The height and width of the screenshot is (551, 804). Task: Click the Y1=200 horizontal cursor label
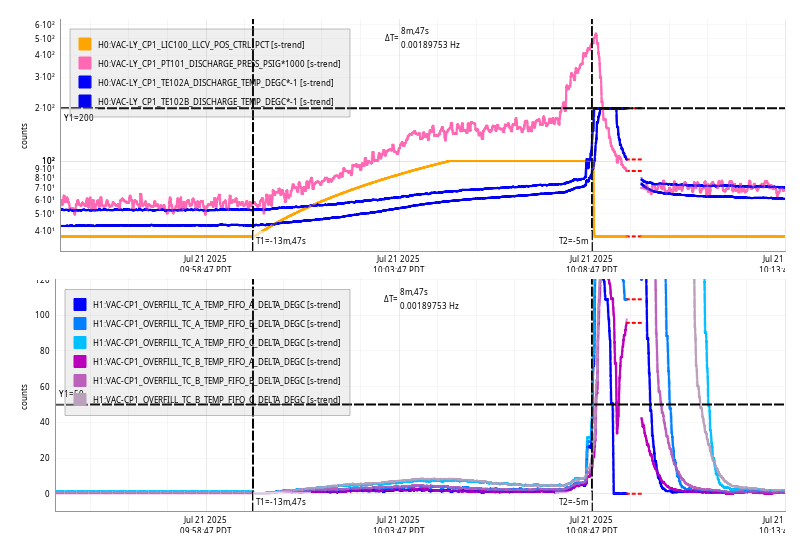pyautogui.click(x=78, y=118)
